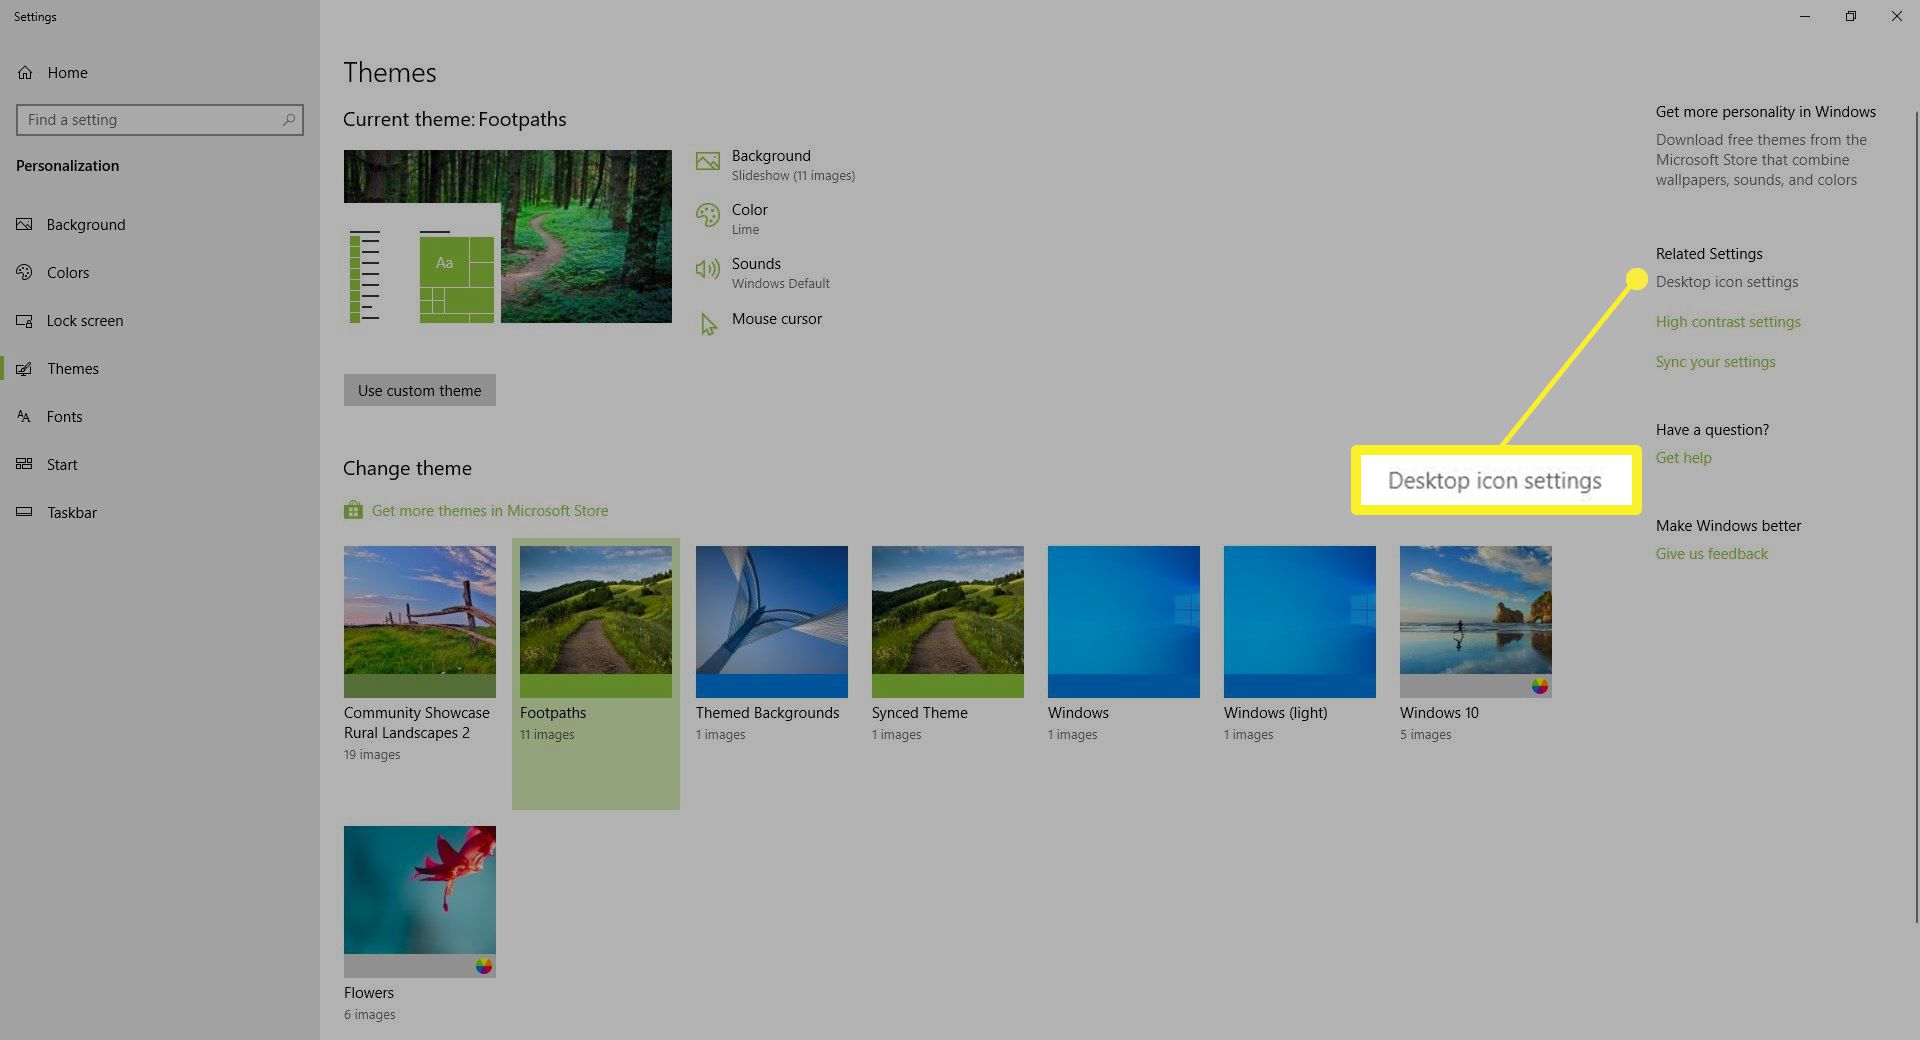The image size is (1920, 1040).
Task: Click the Mouse cursor arrow icon
Action: (708, 324)
